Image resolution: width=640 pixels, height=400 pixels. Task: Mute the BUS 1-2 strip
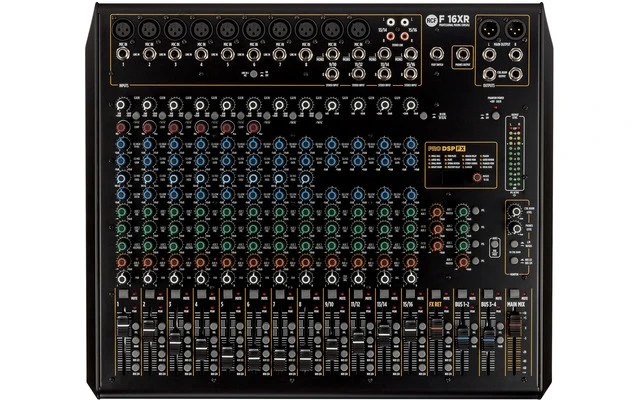pyautogui.click(x=462, y=294)
